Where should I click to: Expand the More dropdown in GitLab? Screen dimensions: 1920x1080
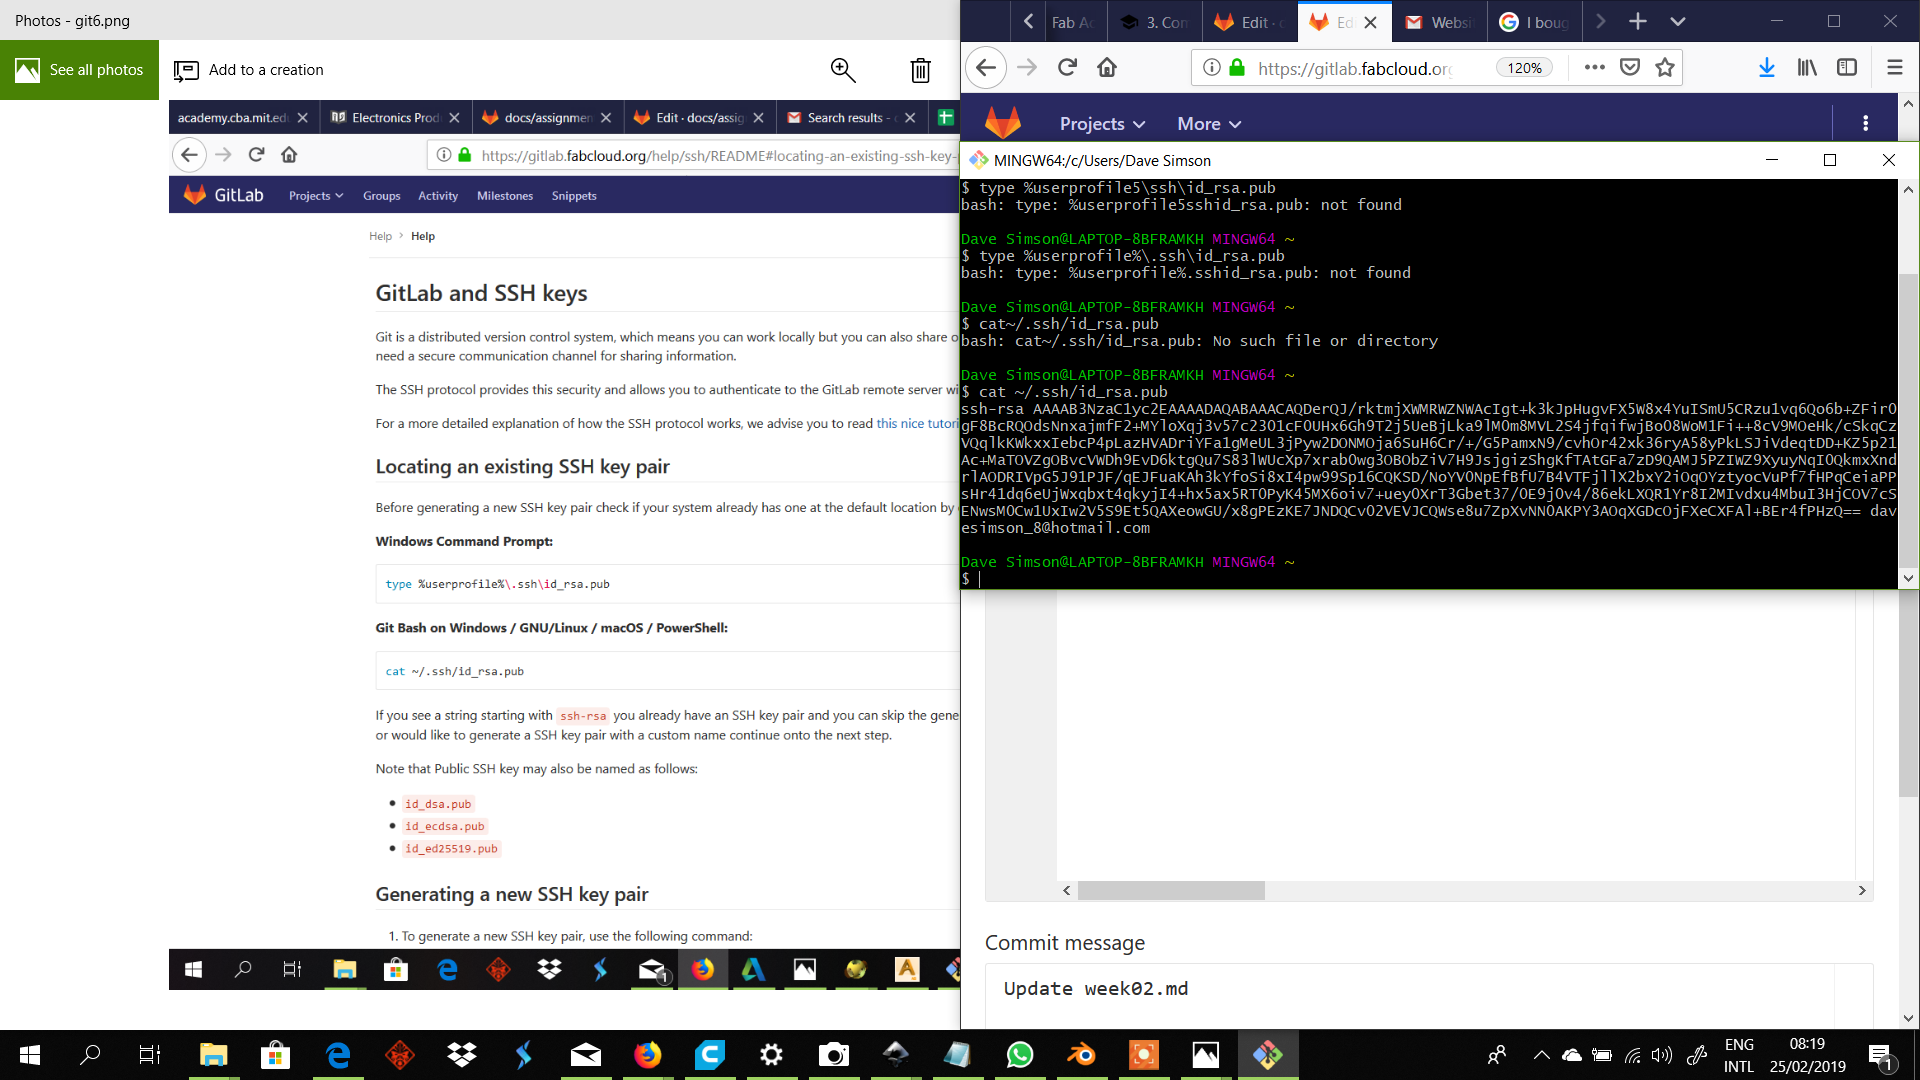point(1209,124)
